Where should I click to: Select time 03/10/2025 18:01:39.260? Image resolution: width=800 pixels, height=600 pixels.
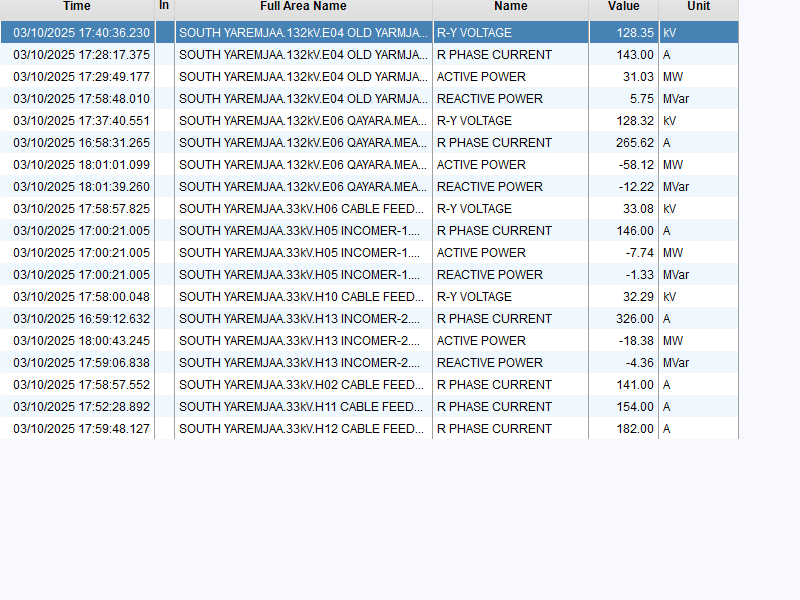(x=77, y=186)
